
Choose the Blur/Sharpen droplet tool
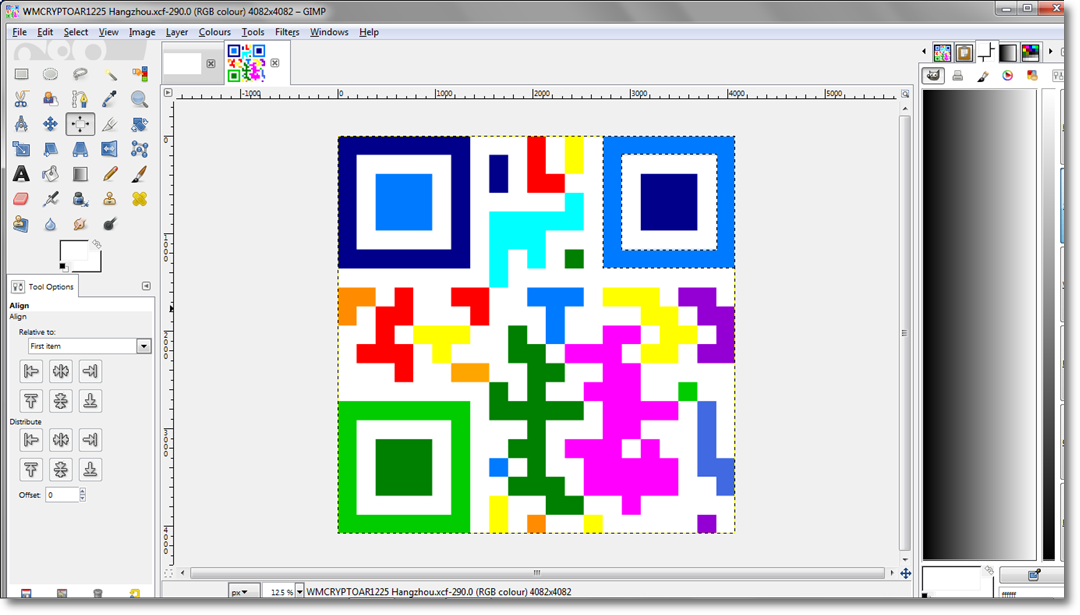(x=50, y=224)
